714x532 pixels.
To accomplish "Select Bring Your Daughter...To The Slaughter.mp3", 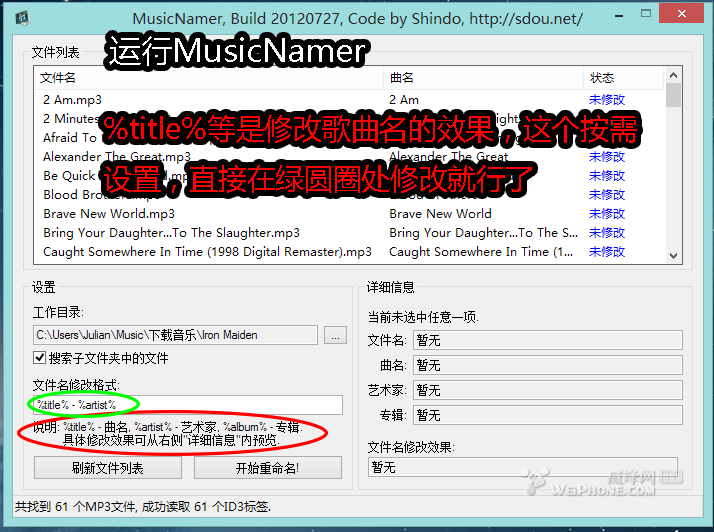I will coord(171,233).
